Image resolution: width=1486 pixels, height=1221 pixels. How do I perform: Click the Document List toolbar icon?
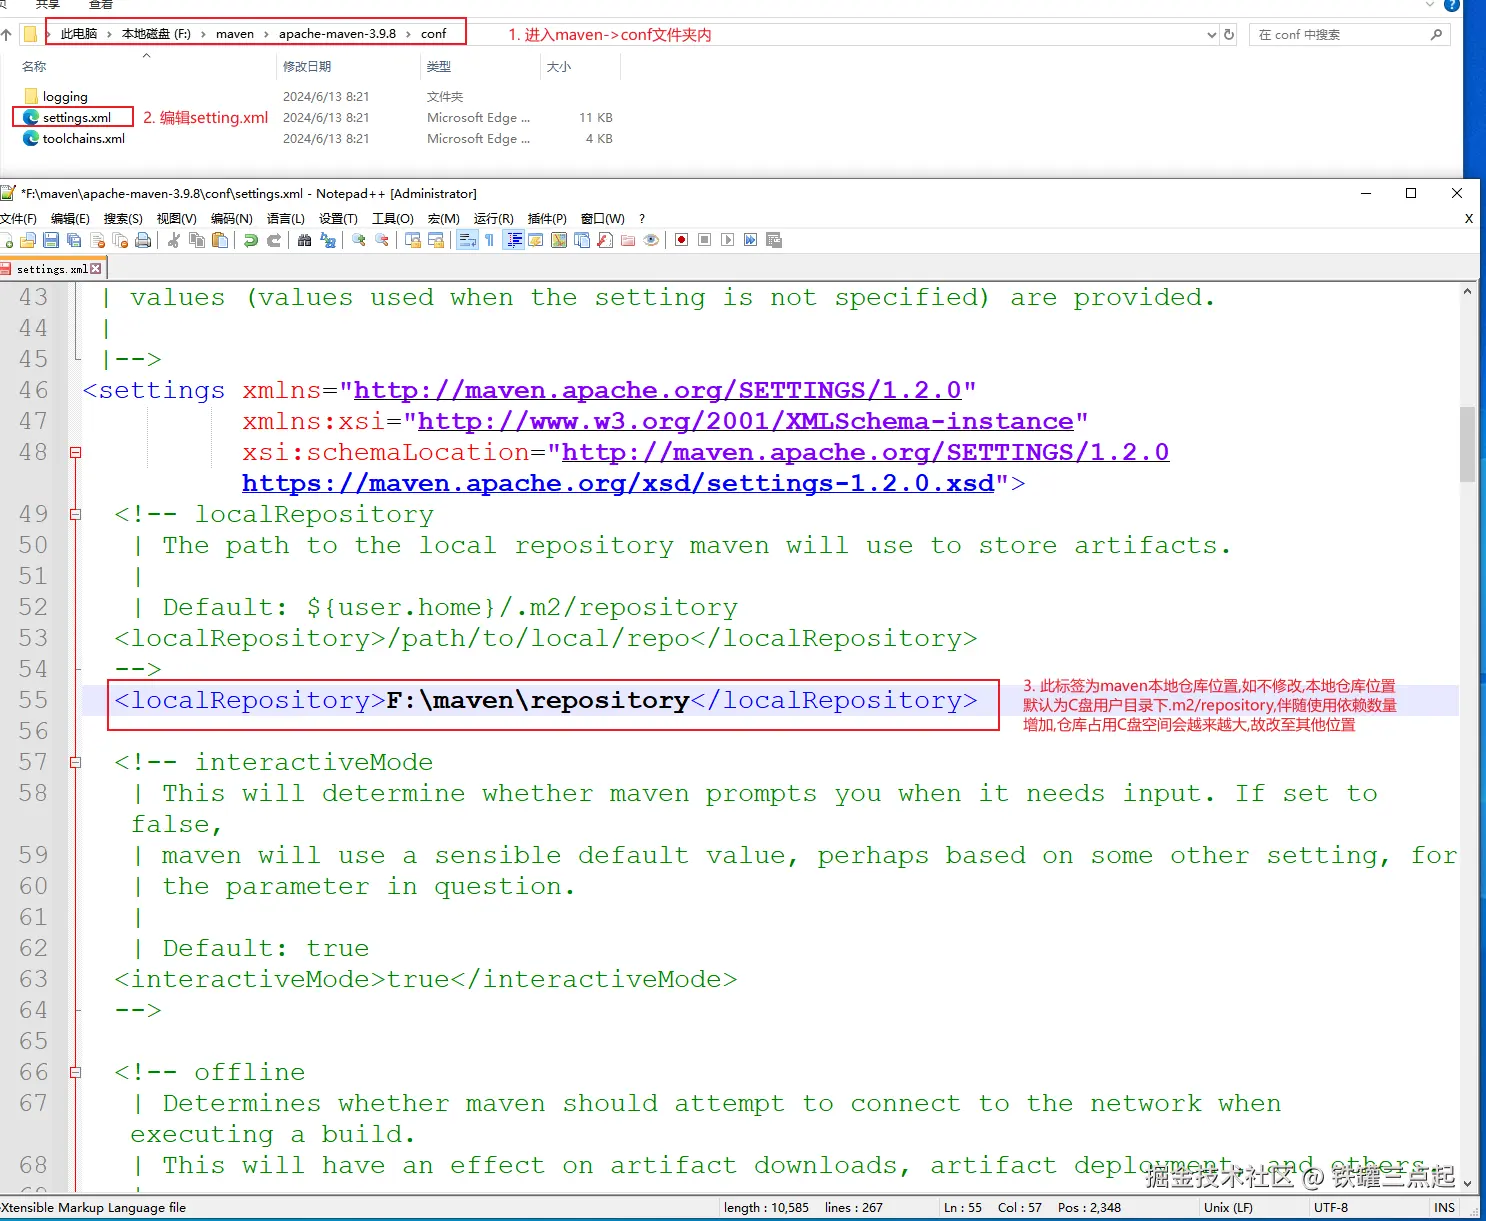click(x=582, y=240)
